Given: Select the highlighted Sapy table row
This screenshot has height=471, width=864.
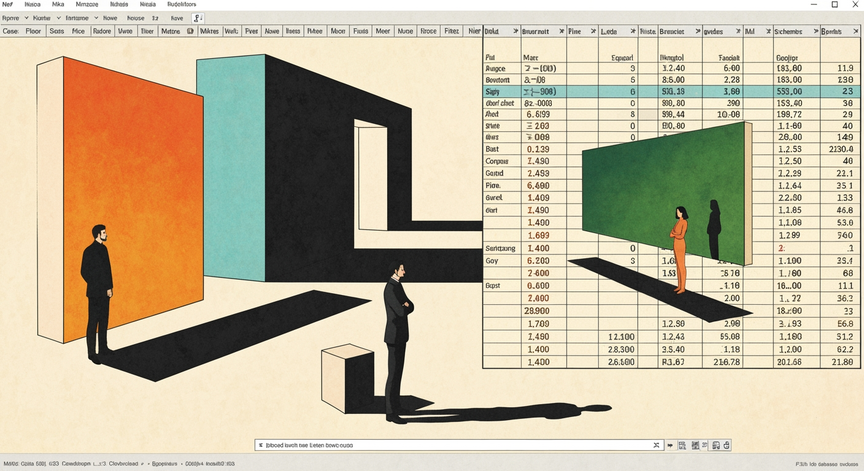Looking at the screenshot, I should click(673, 91).
